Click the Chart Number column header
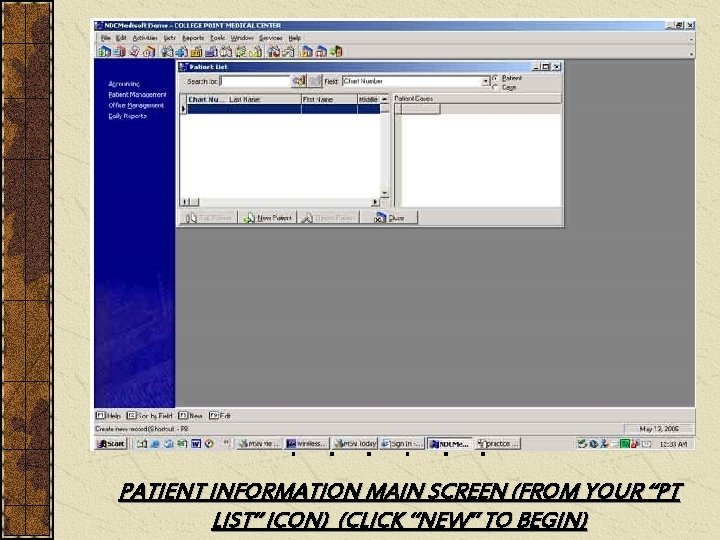Screen dimensions: 720x540 [207, 99]
